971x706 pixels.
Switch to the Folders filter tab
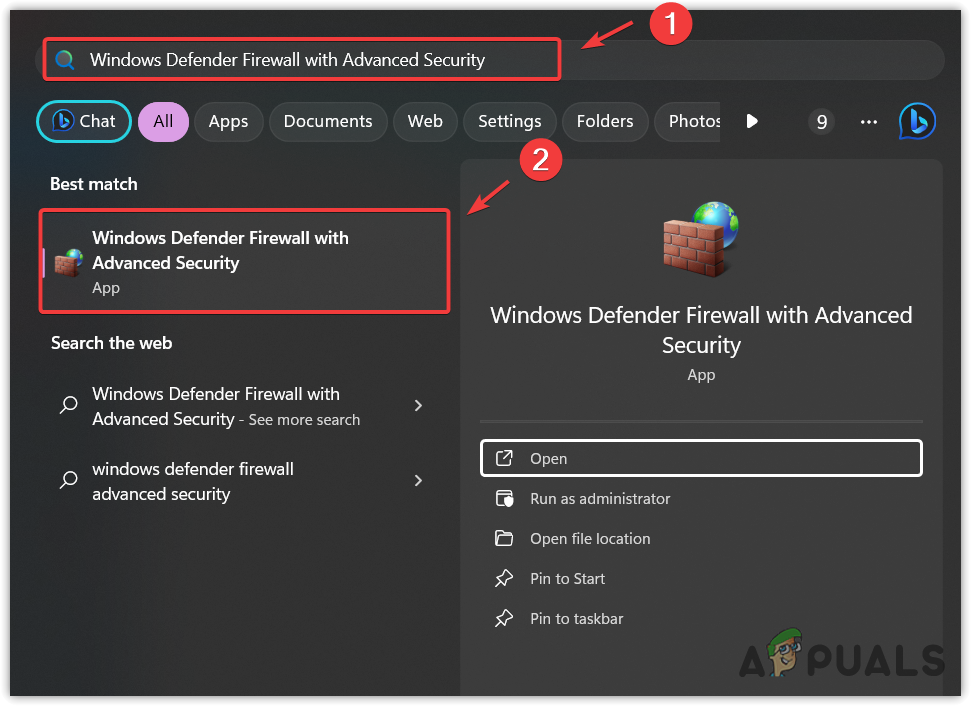tap(605, 121)
